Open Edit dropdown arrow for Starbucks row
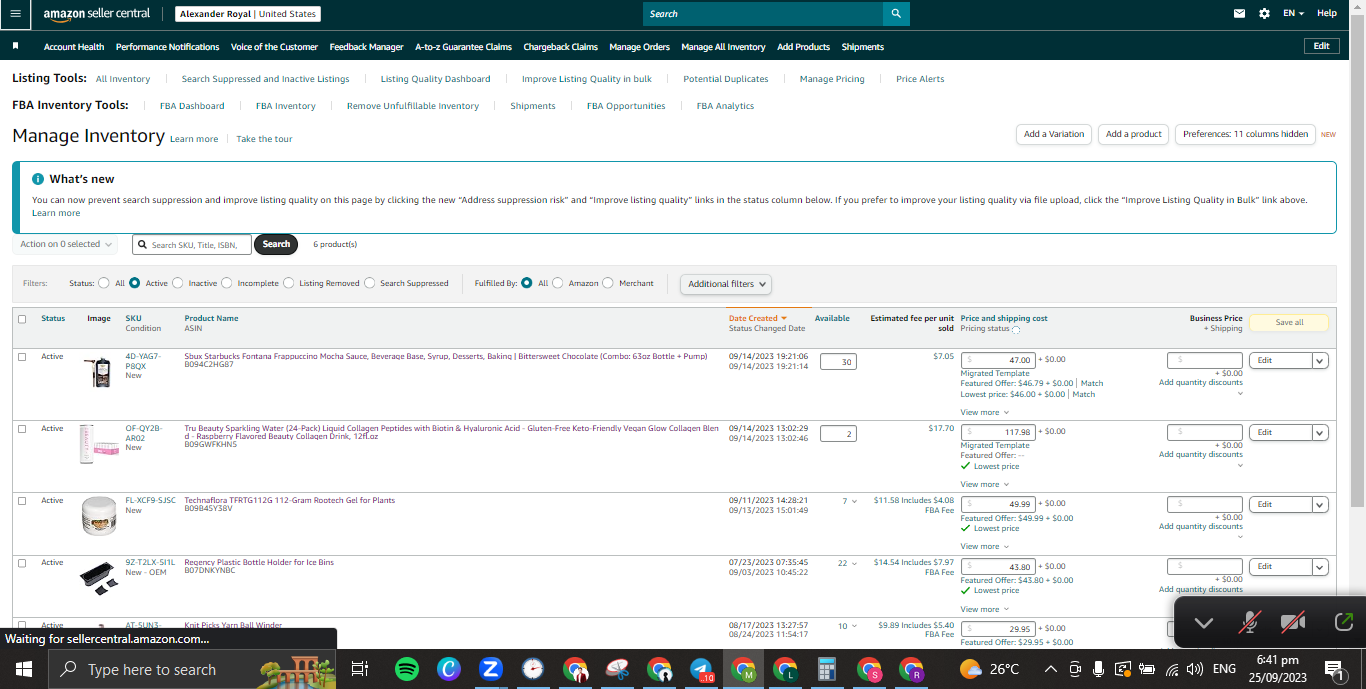Screen dimensions: 1366x689 1319,360
